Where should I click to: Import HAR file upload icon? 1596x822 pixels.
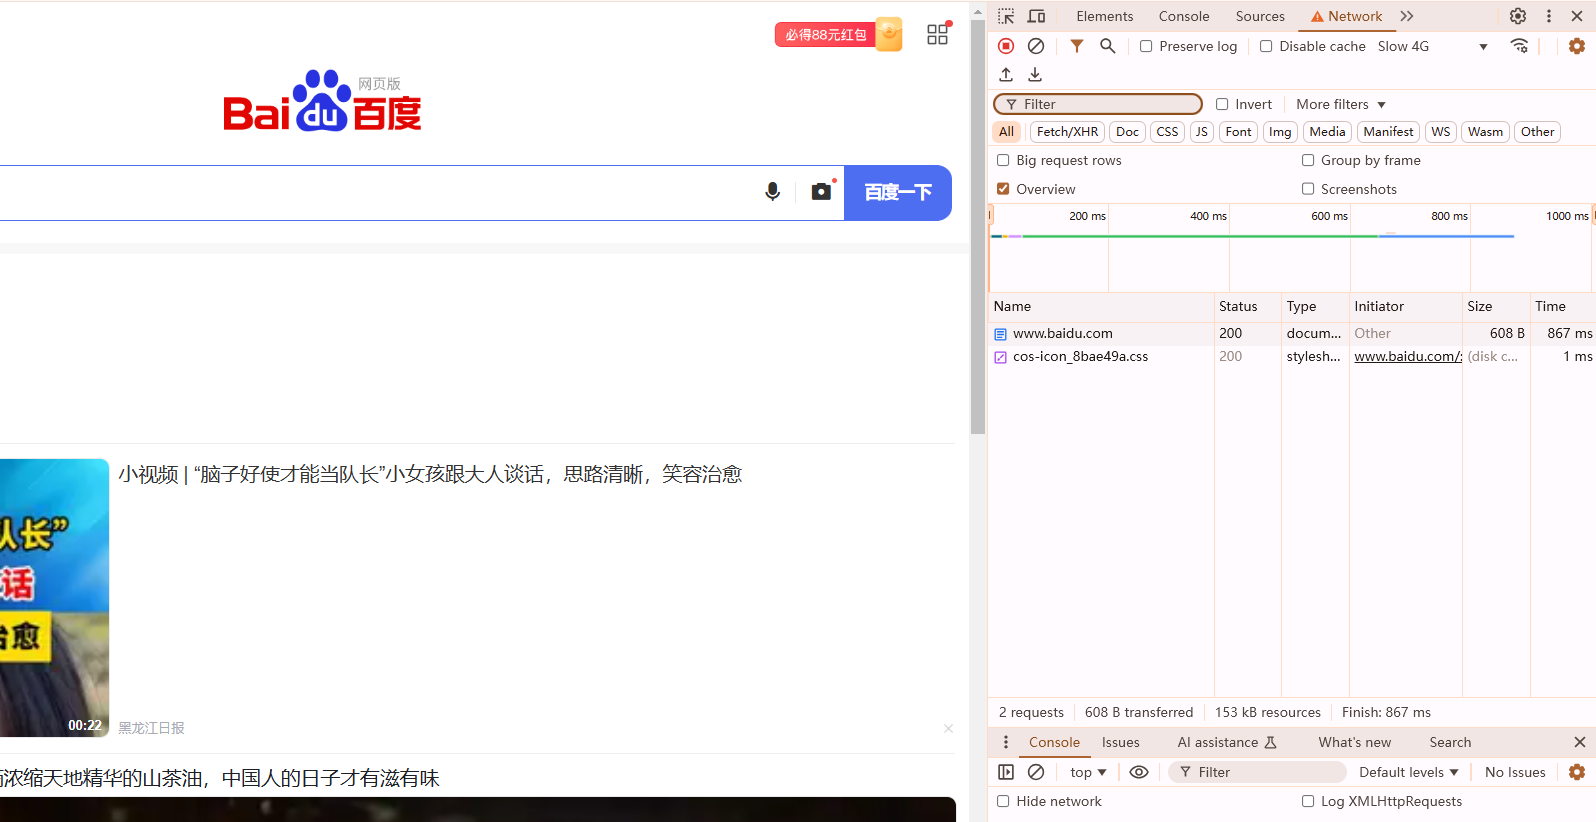[1006, 75]
